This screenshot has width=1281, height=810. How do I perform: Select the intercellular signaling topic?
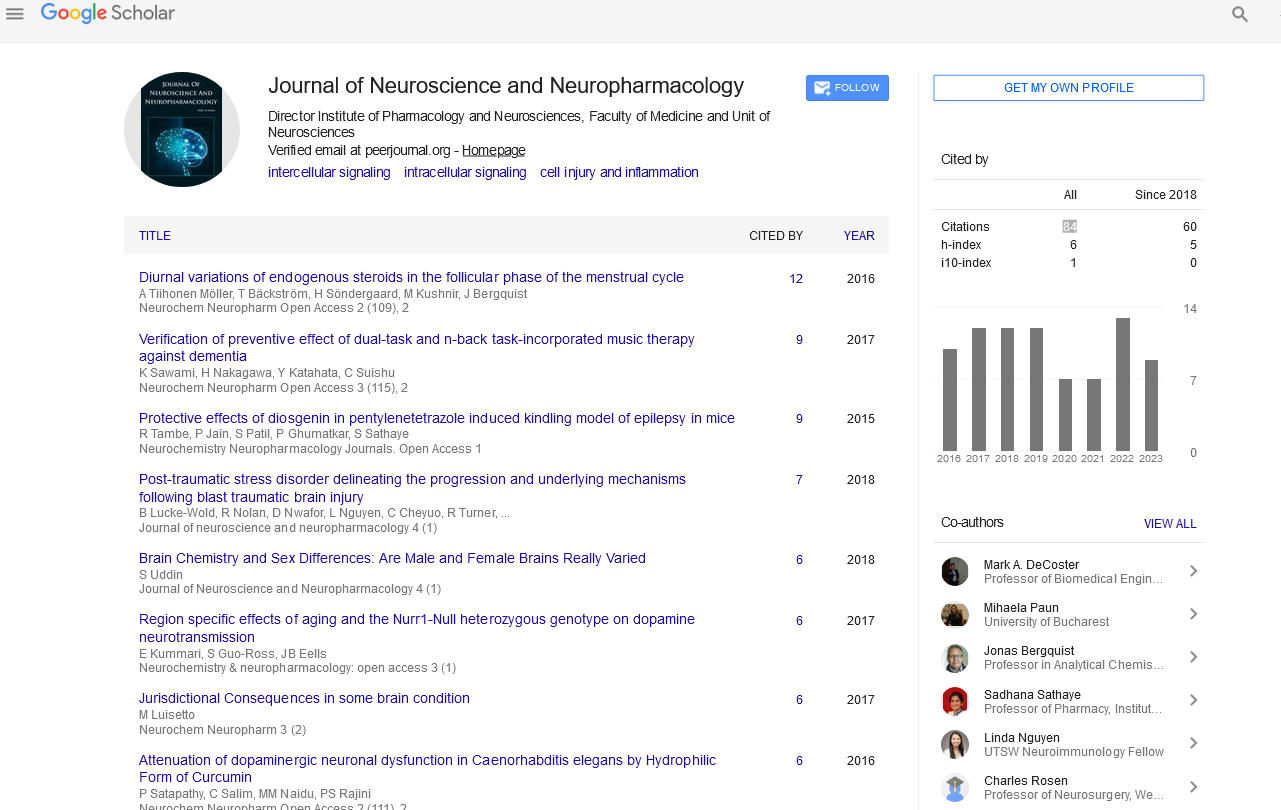pos(329,173)
